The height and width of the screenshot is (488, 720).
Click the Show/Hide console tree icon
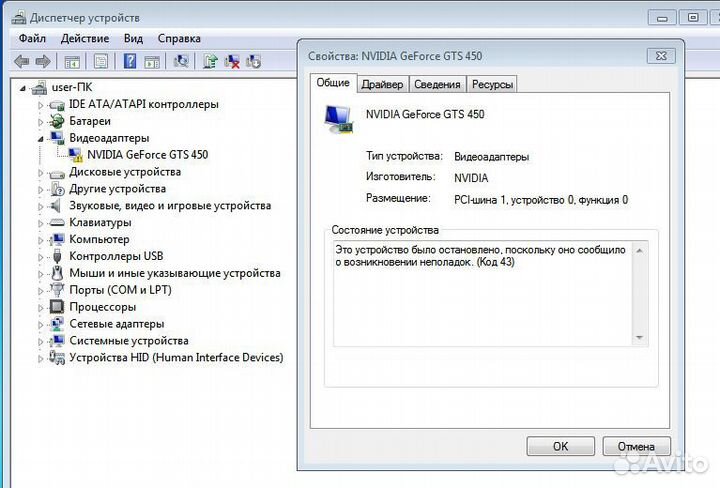coord(74,61)
